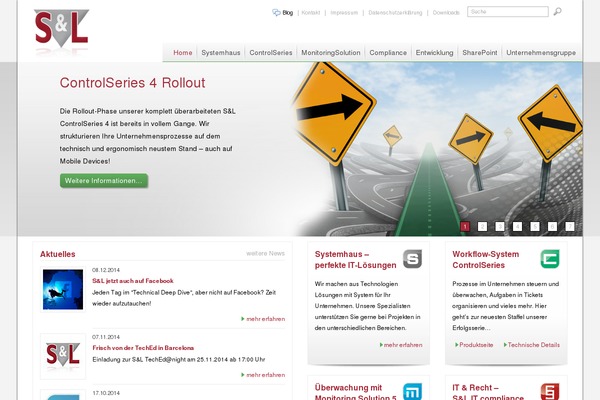Focus the Suche search field
The image size is (600, 400).
pyautogui.click(x=508, y=12)
